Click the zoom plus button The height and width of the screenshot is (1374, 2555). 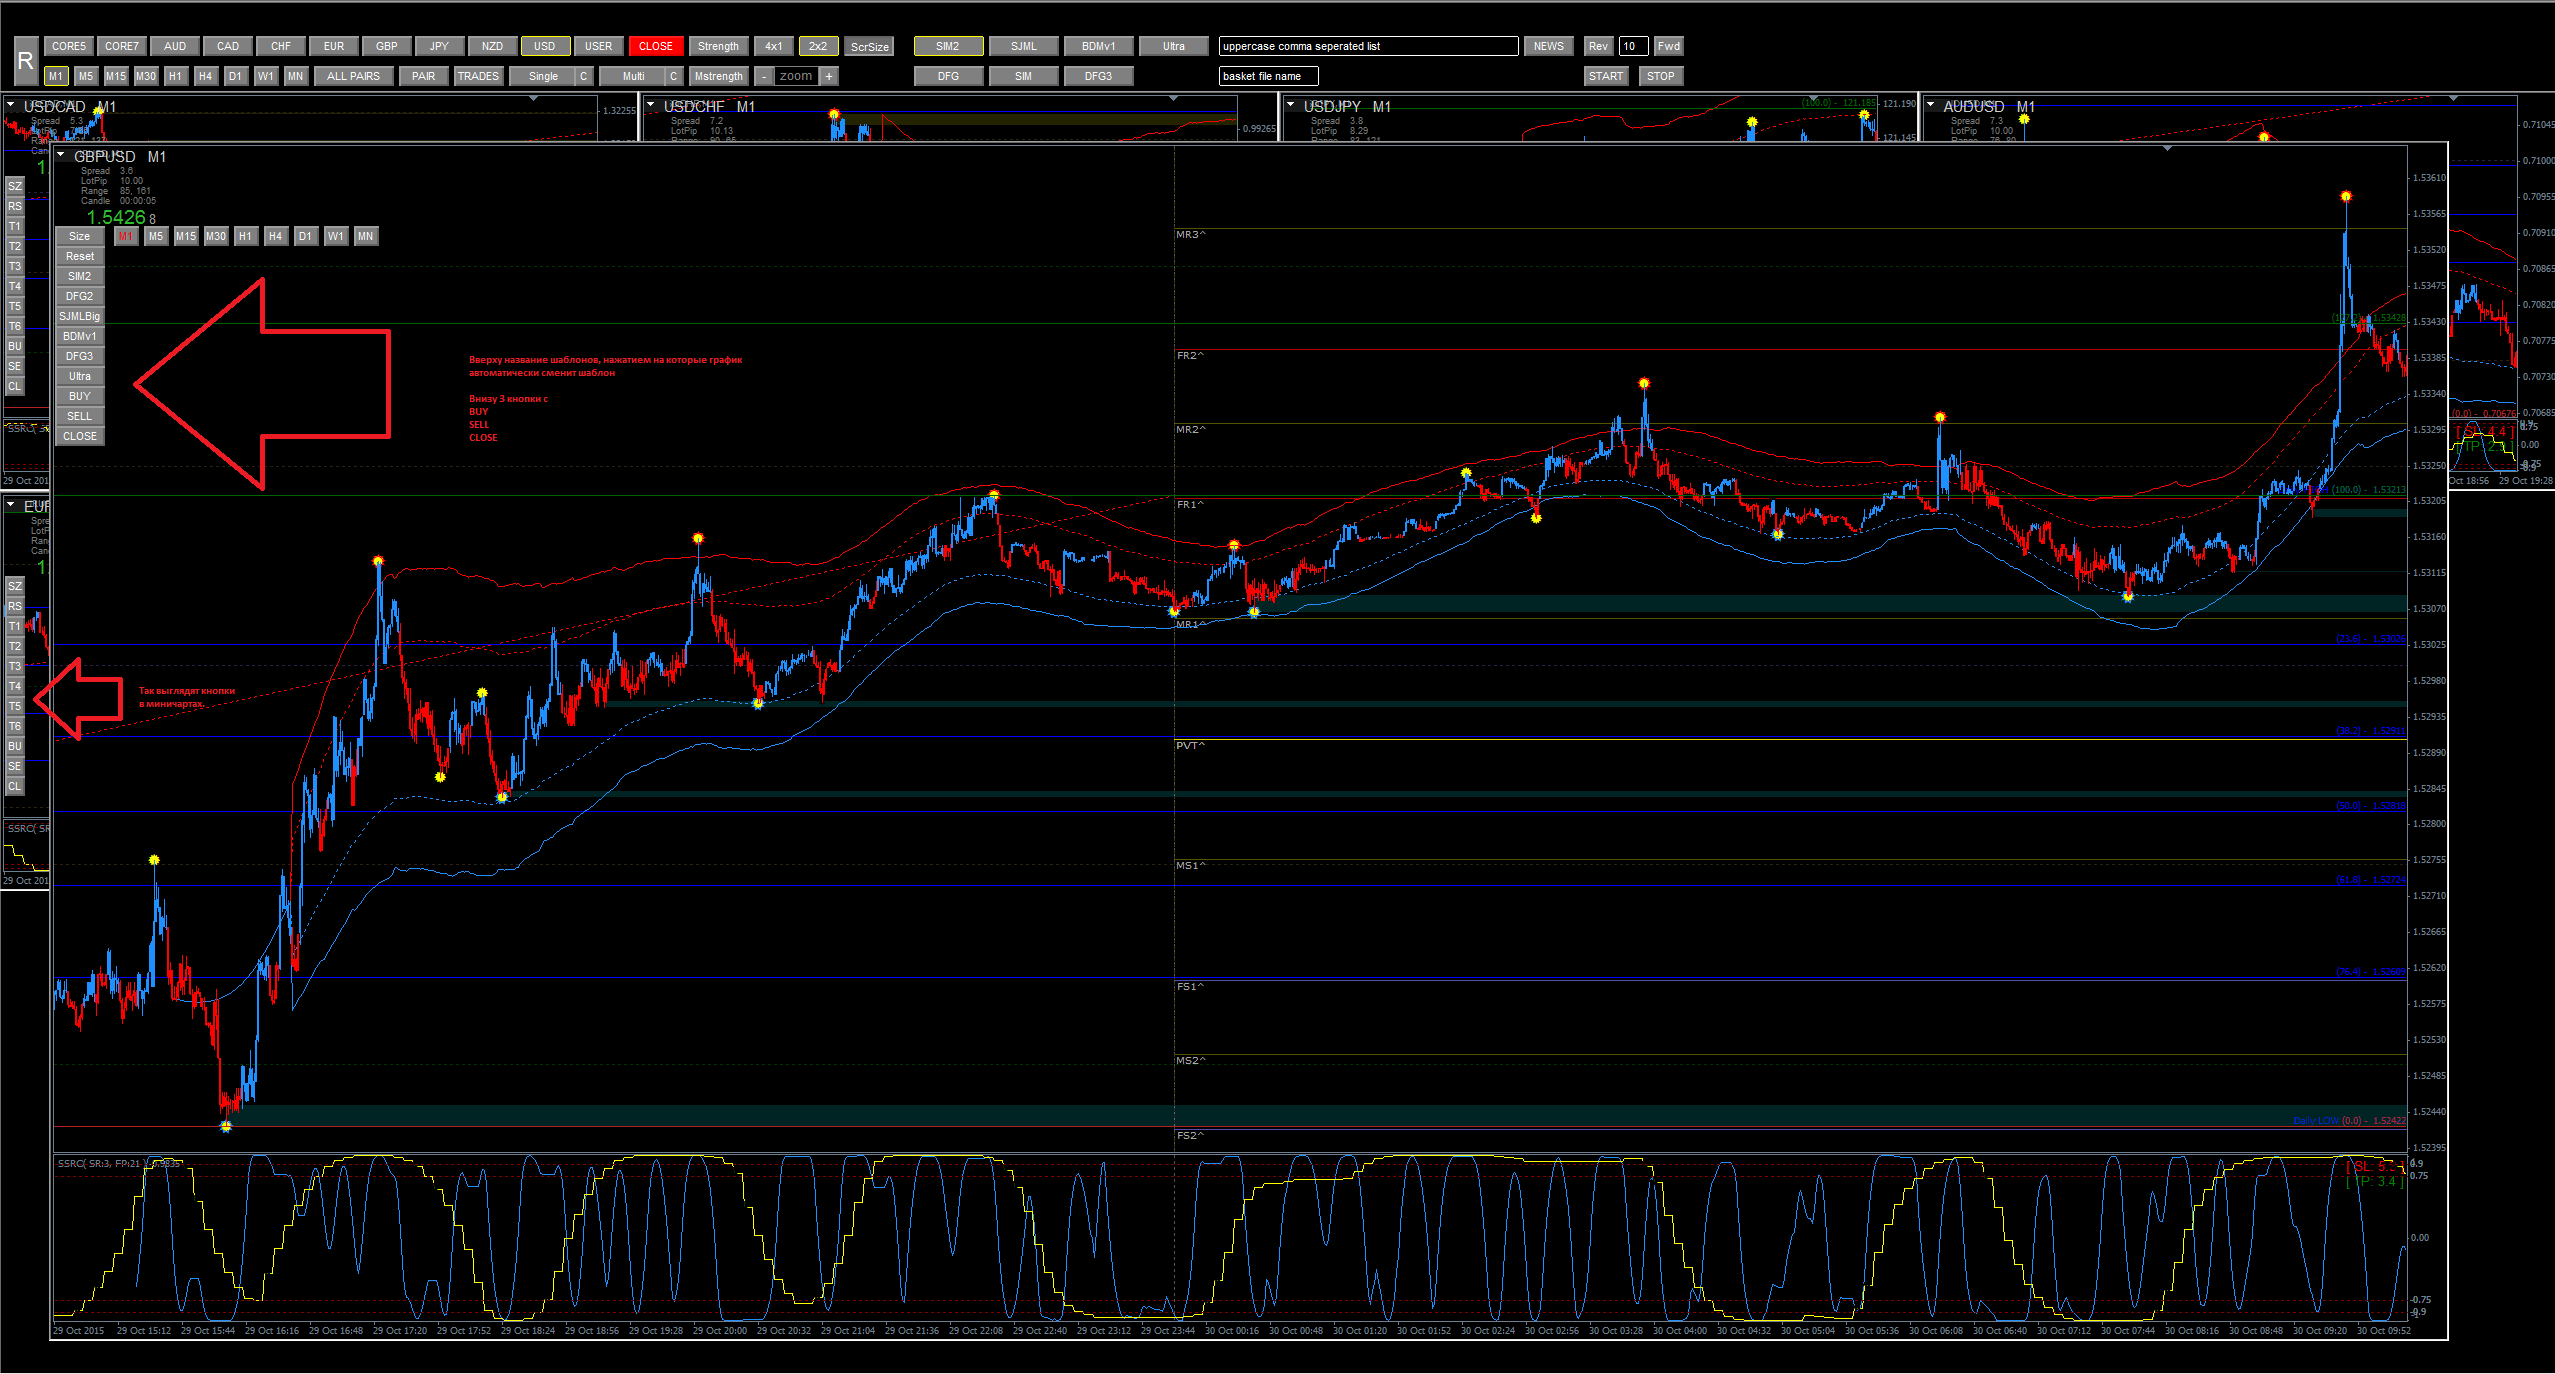point(828,76)
